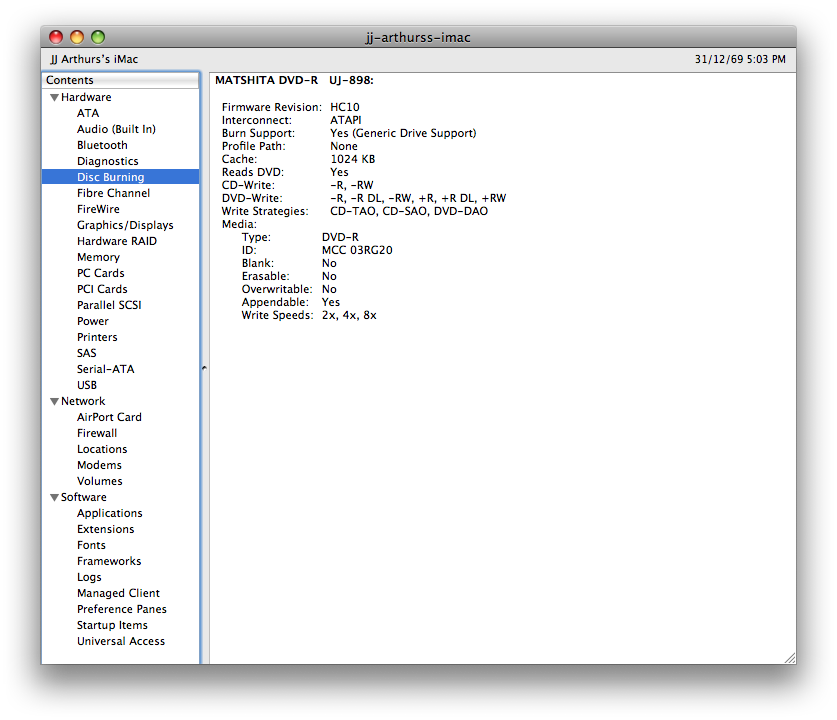
Task: Click the Hardware category label
Action: 86,97
